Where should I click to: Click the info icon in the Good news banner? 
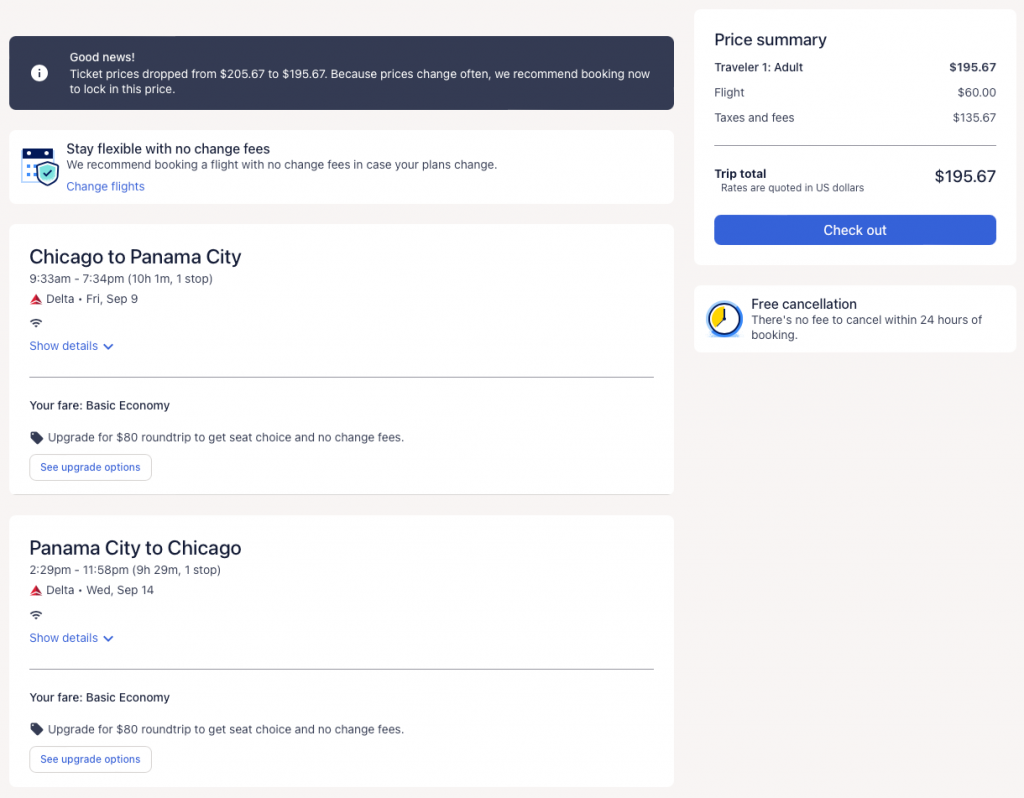tap(39, 73)
